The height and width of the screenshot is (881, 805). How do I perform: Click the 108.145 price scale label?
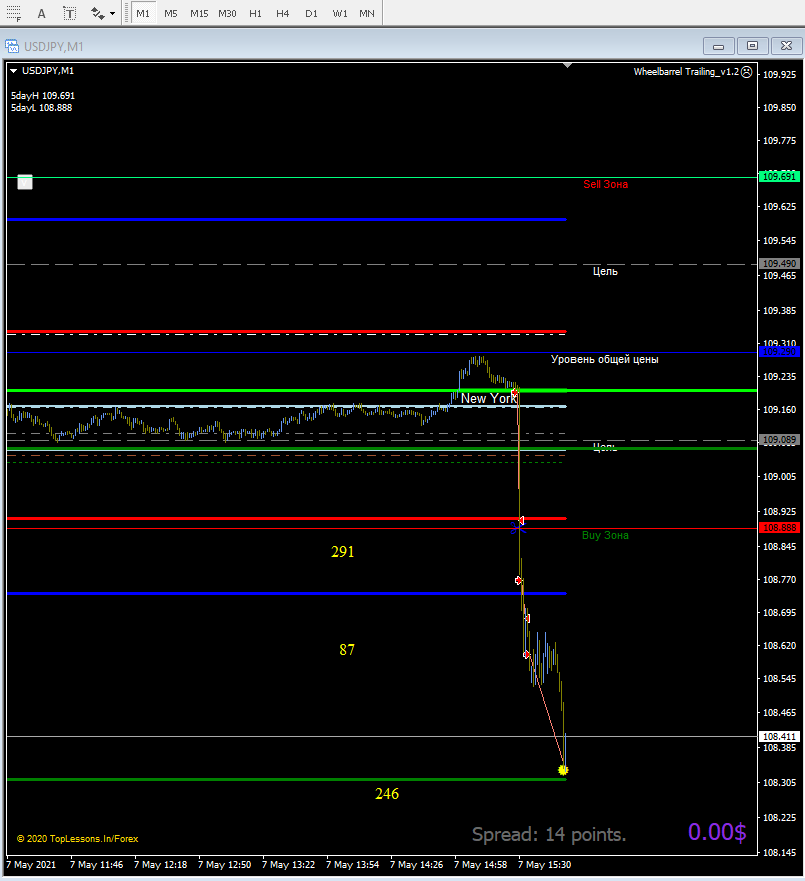coord(780,853)
